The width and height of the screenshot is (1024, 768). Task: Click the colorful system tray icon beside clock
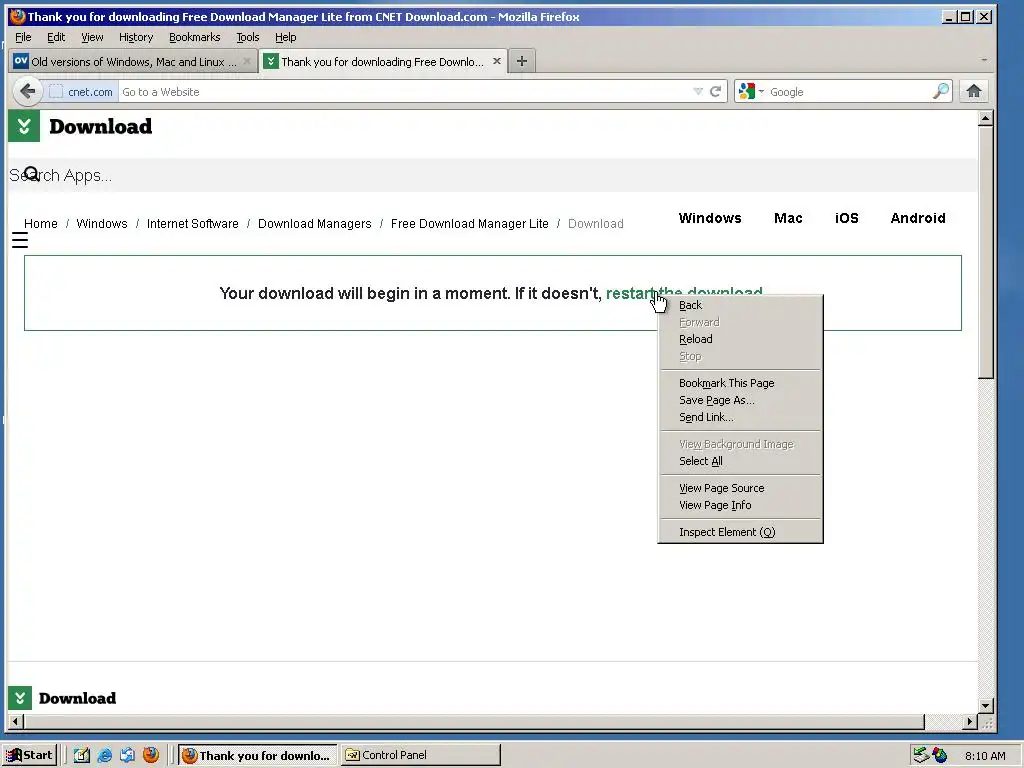(x=940, y=755)
